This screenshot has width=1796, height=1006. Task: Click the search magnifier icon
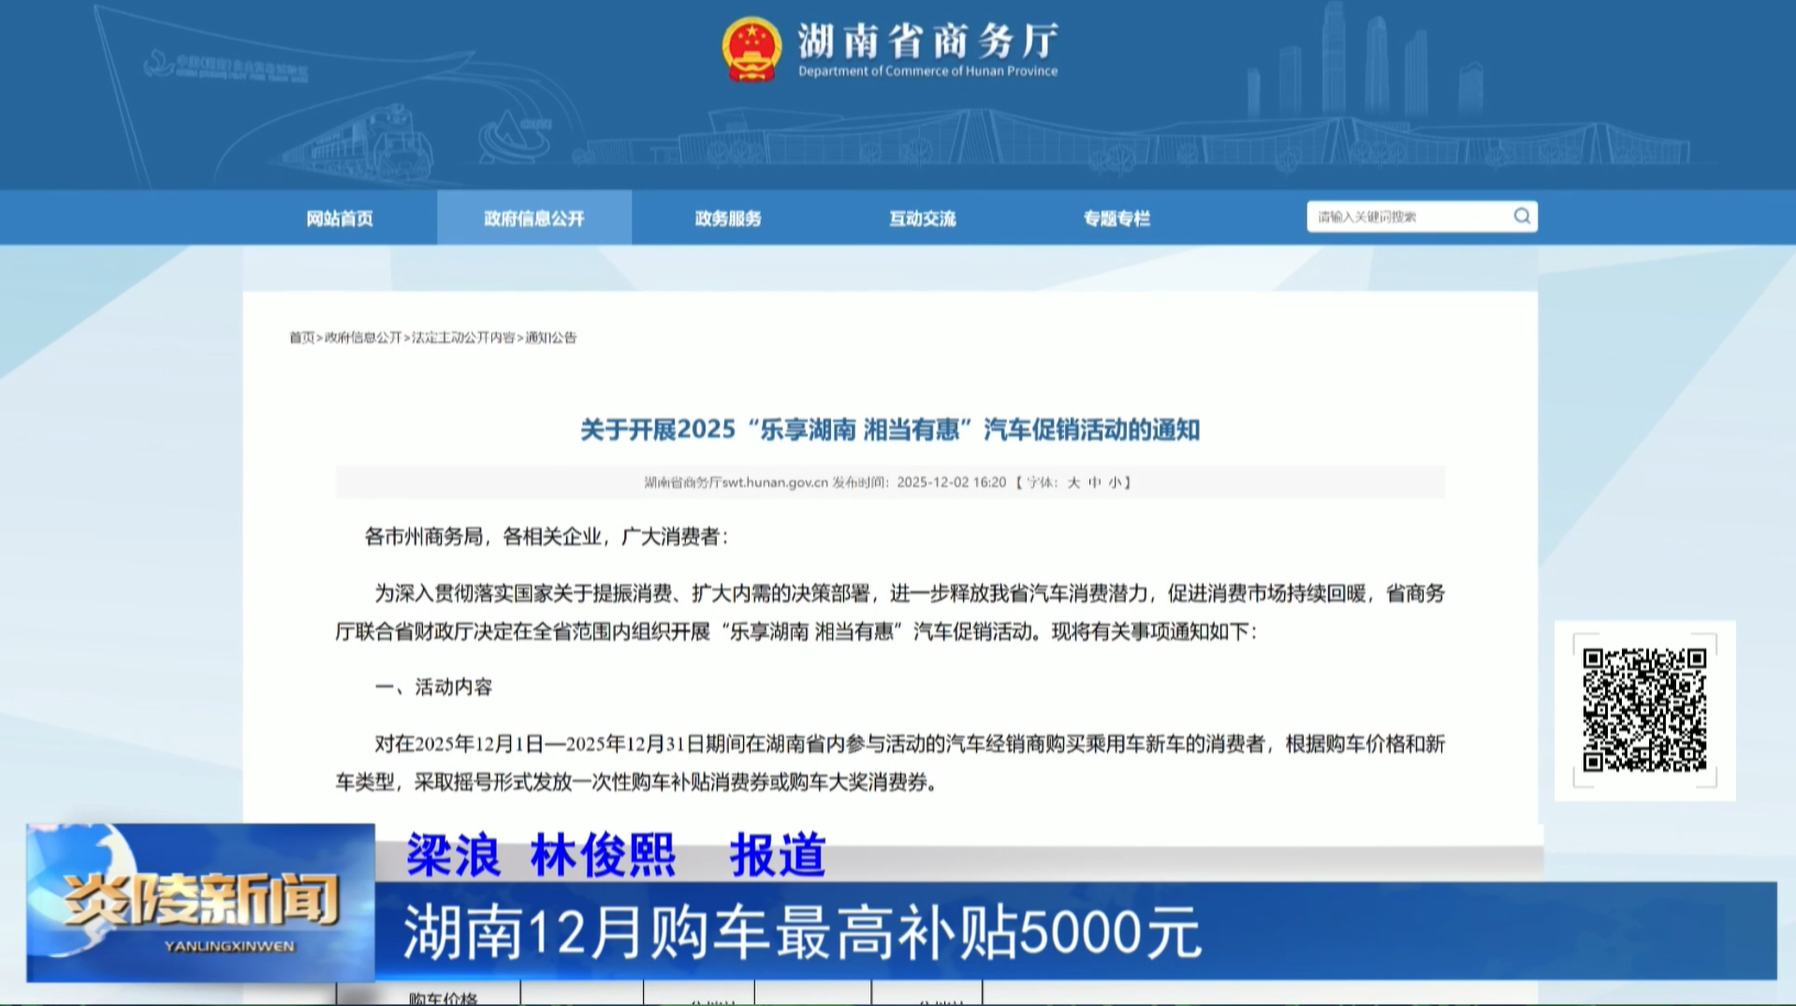1523,216
